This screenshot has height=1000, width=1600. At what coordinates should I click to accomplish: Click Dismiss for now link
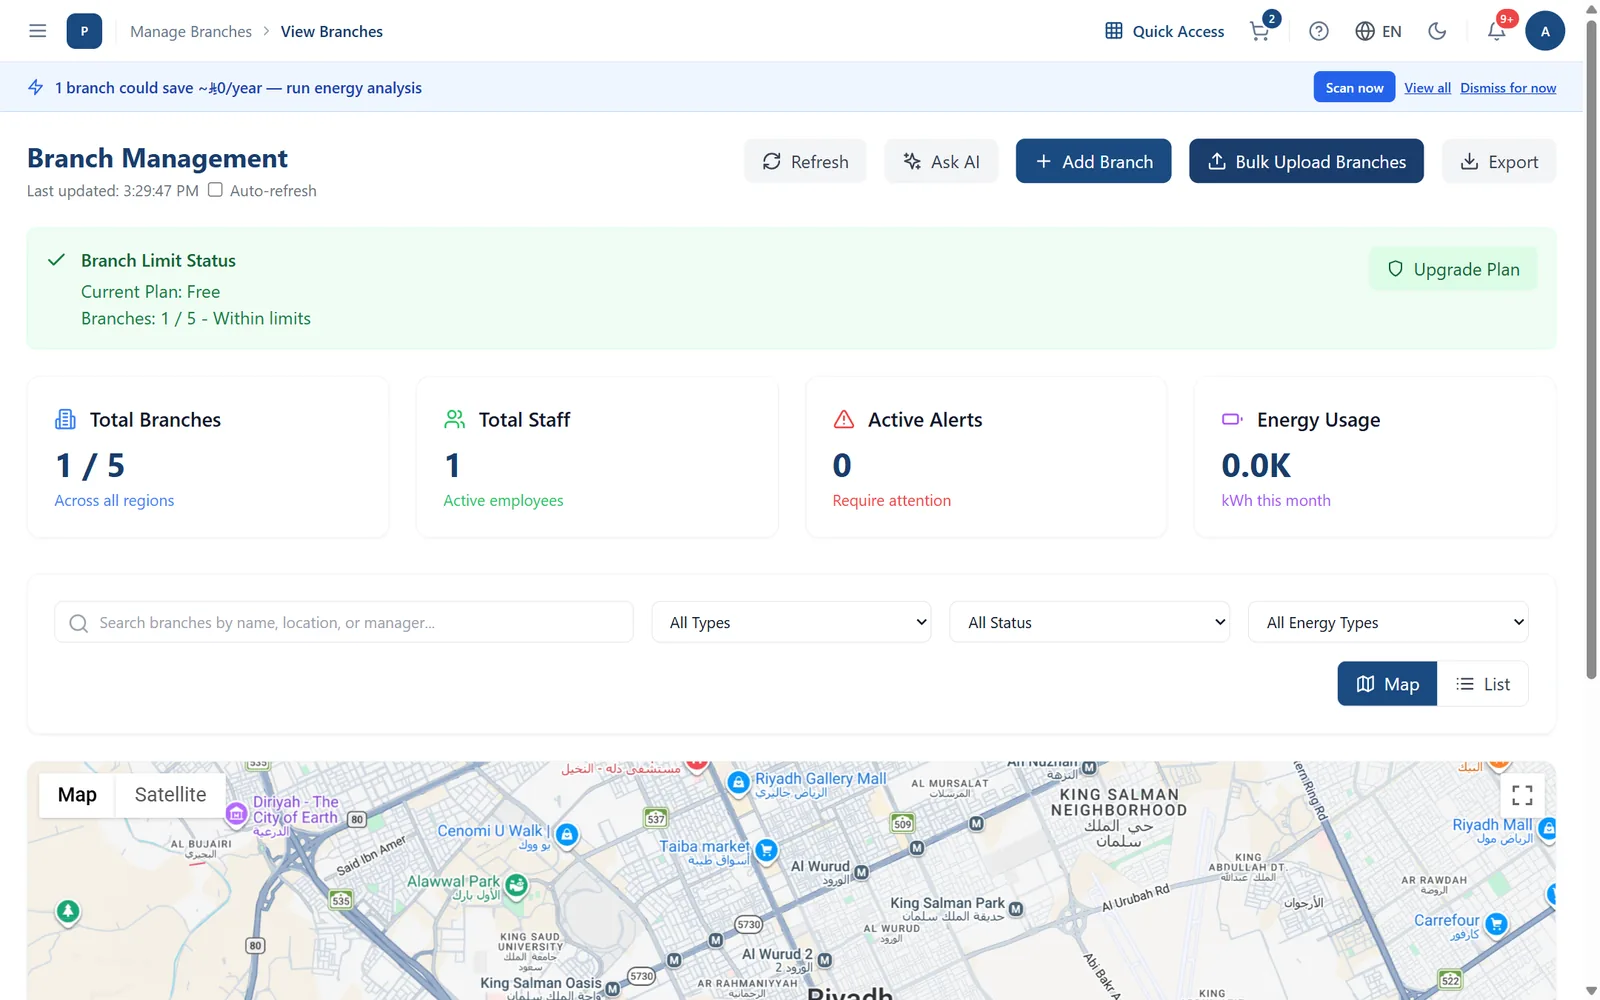[x=1508, y=88]
